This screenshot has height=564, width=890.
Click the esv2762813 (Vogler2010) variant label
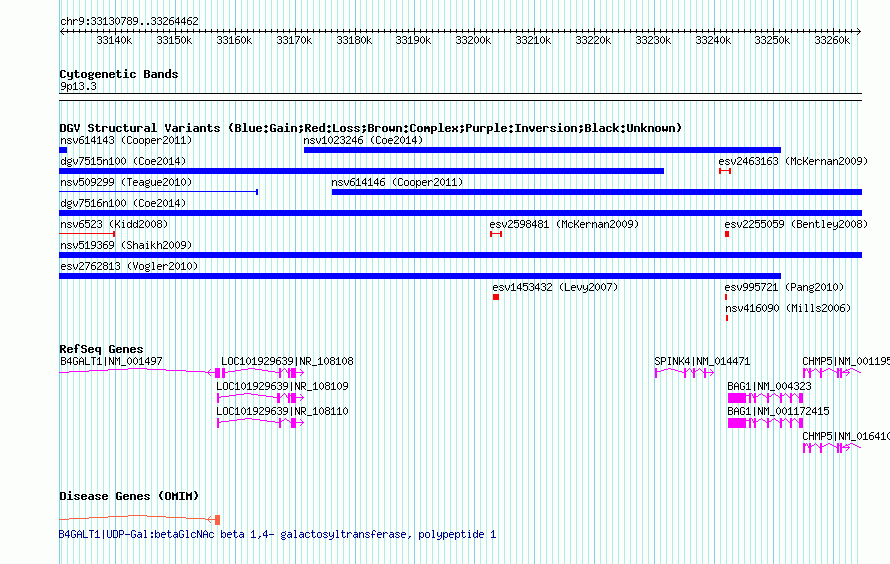point(129,266)
